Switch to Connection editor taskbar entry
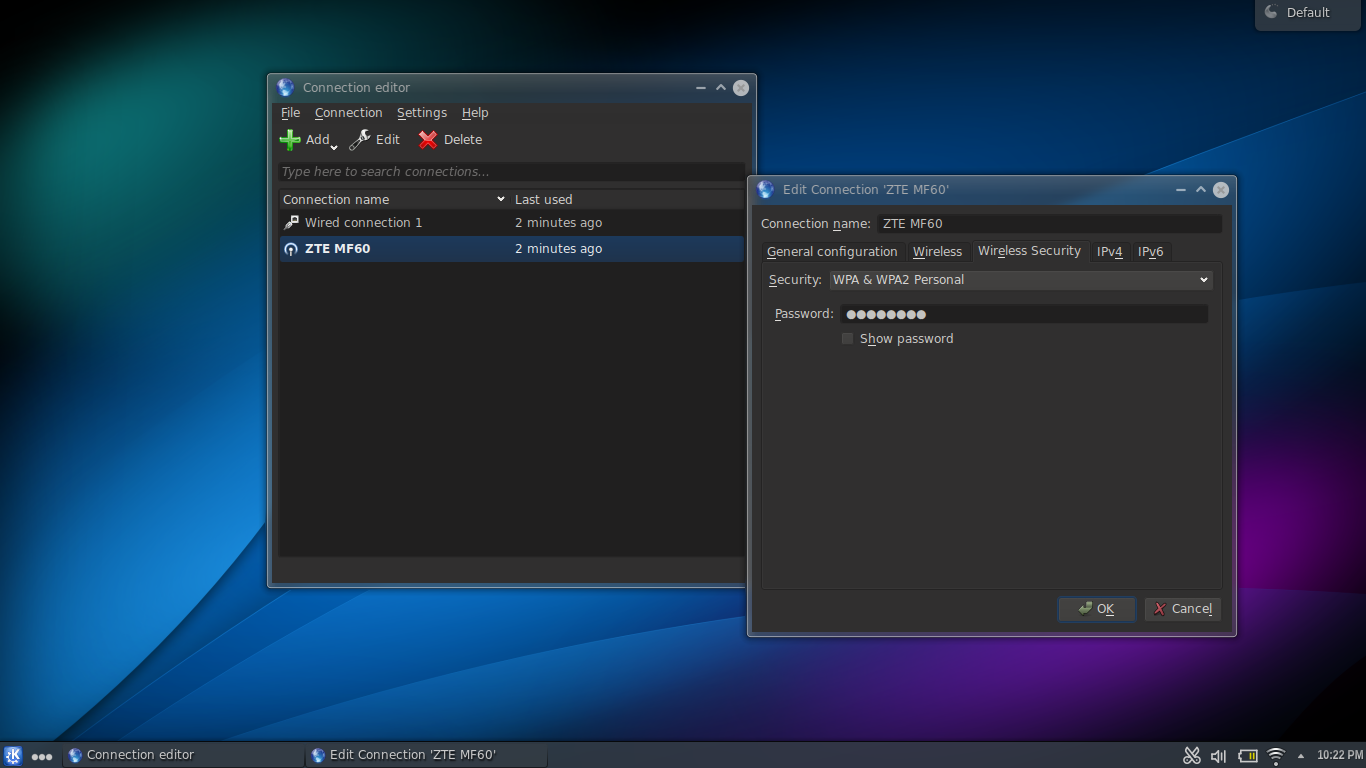Image resolution: width=1366 pixels, height=768 pixels. pyautogui.click(x=183, y=755)
